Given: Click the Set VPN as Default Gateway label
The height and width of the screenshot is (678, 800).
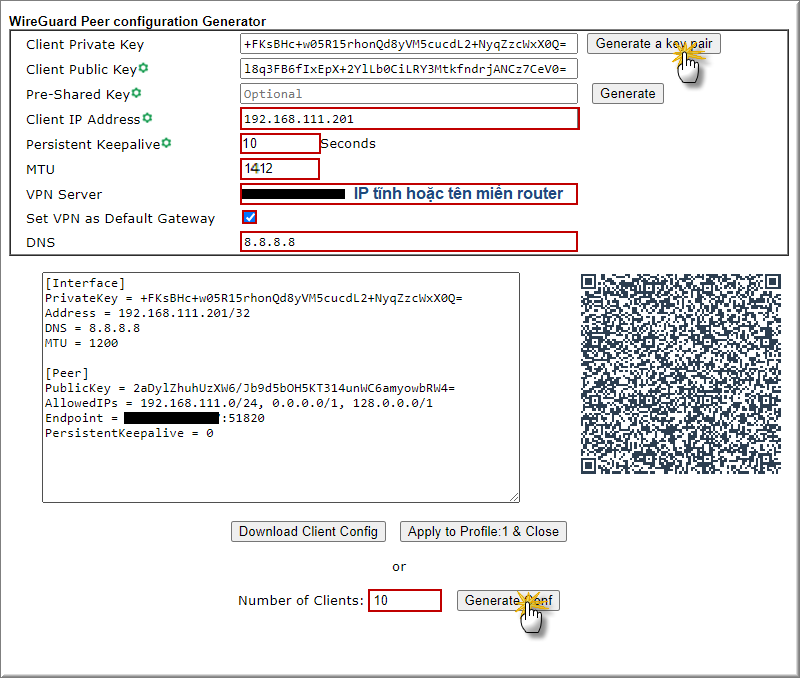Looking at the screenshot, I should tap(120, 218).
